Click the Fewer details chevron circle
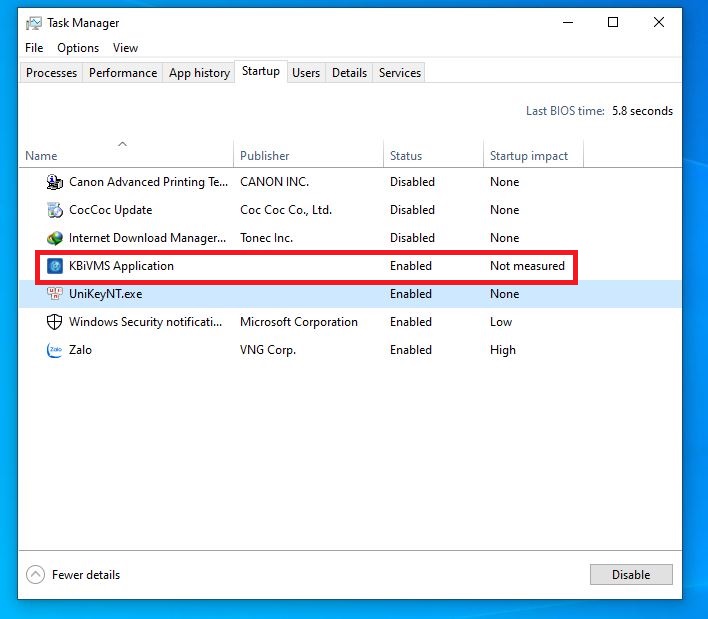 [x=35, y=575]
